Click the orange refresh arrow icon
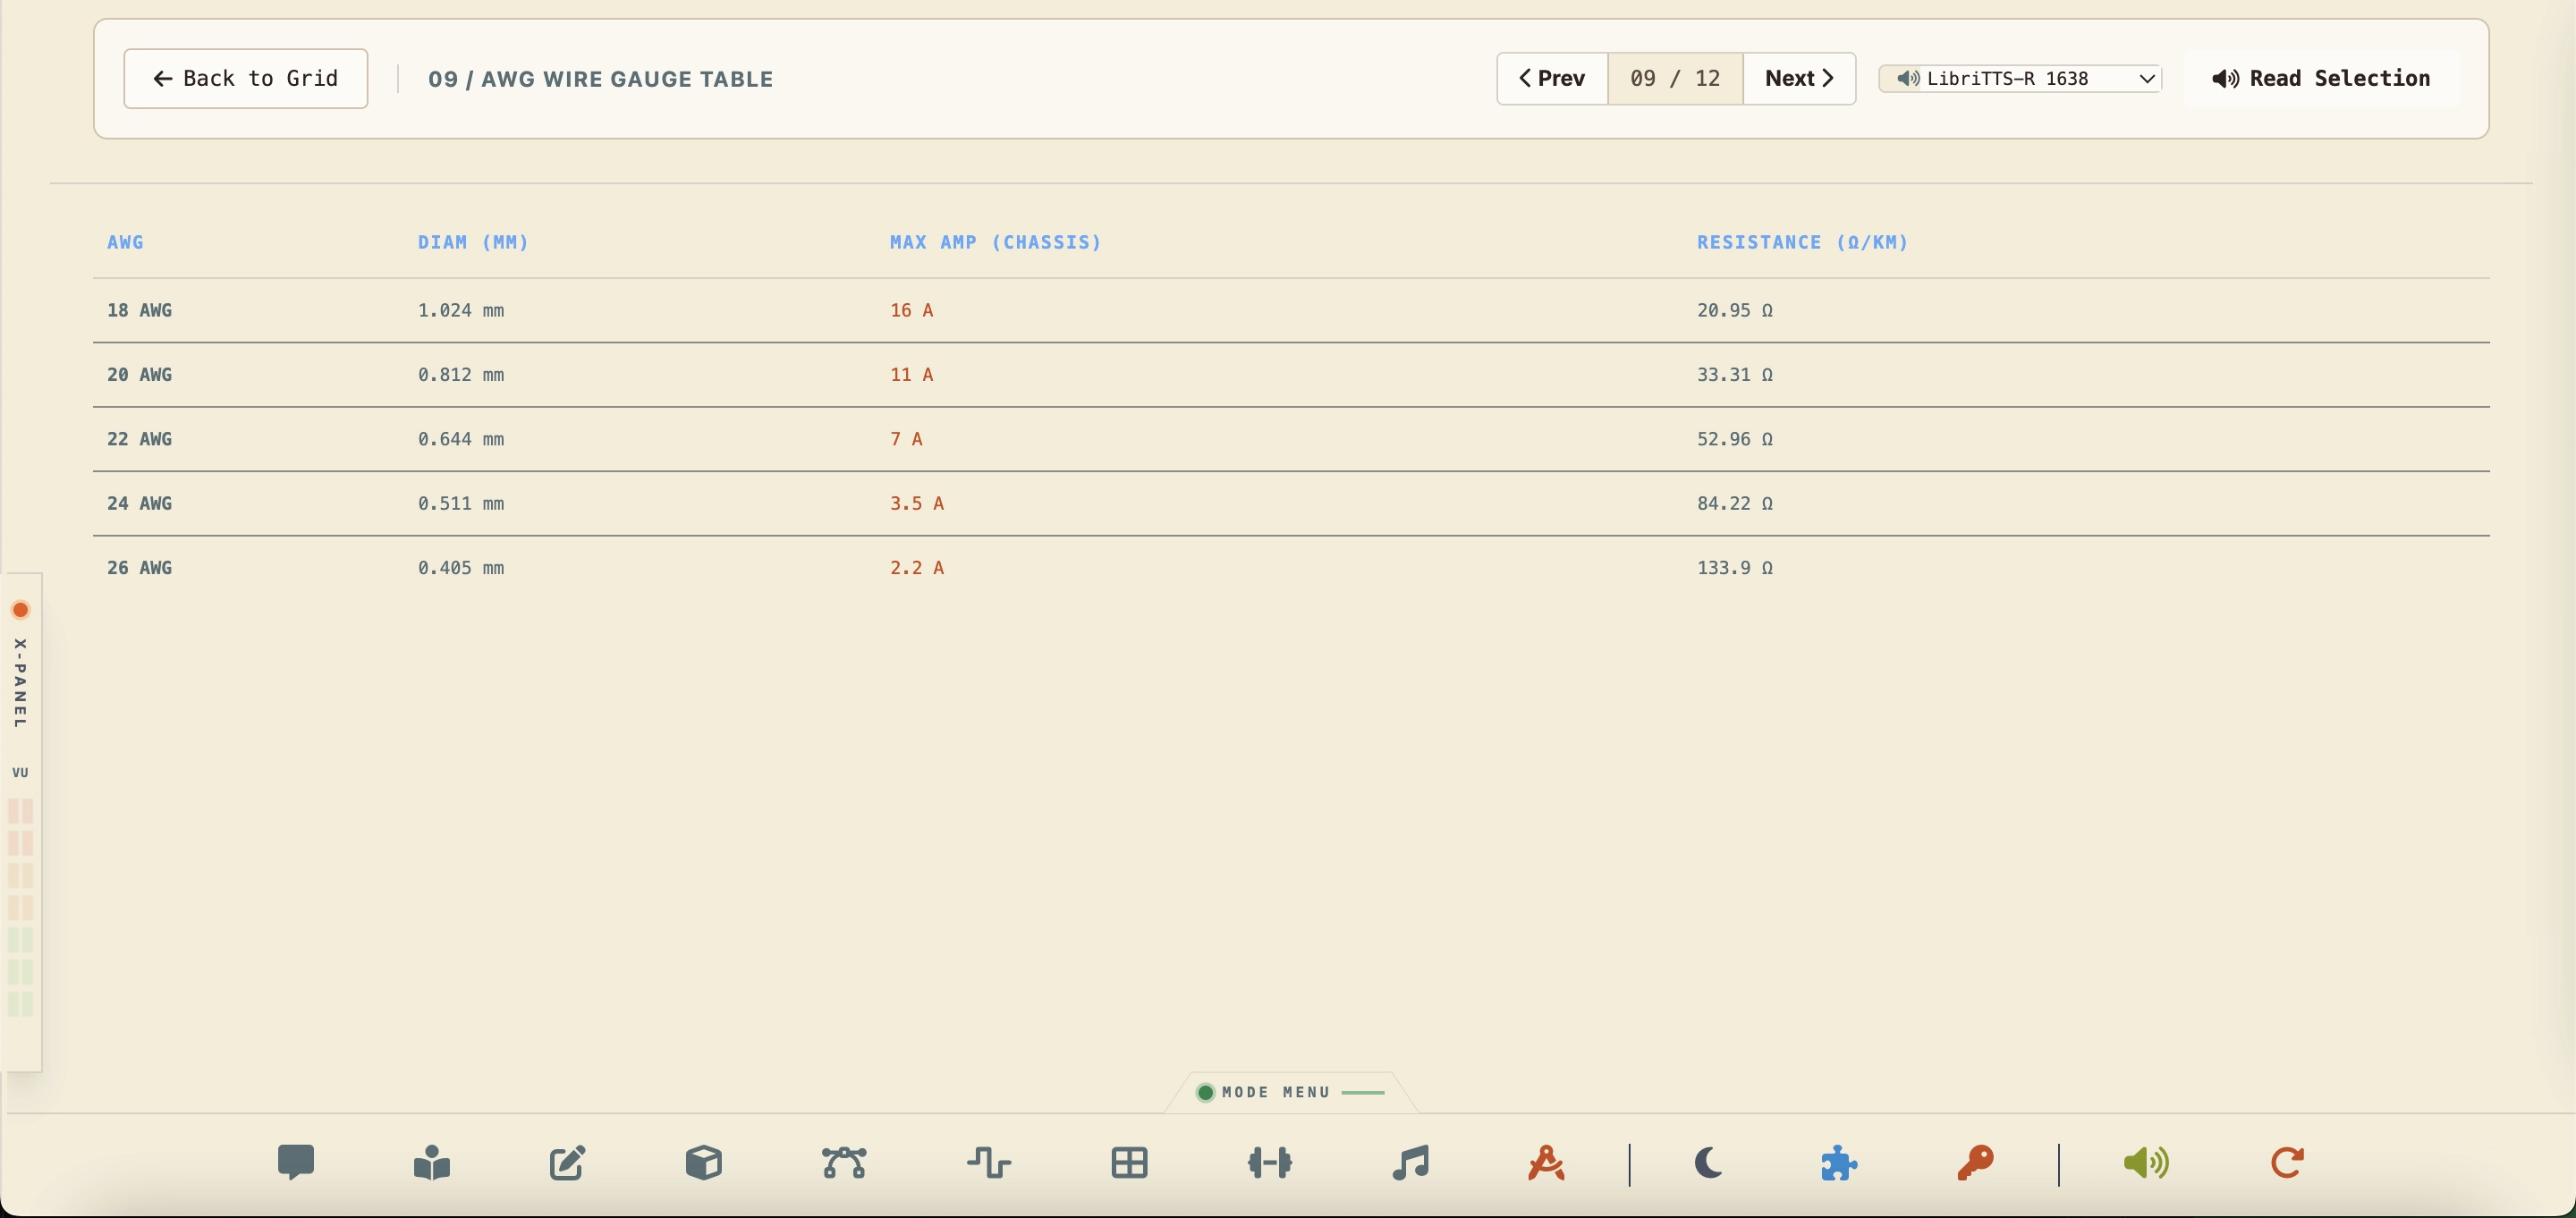This screenshot has height=1218, width=2576. point(2287,1162)
